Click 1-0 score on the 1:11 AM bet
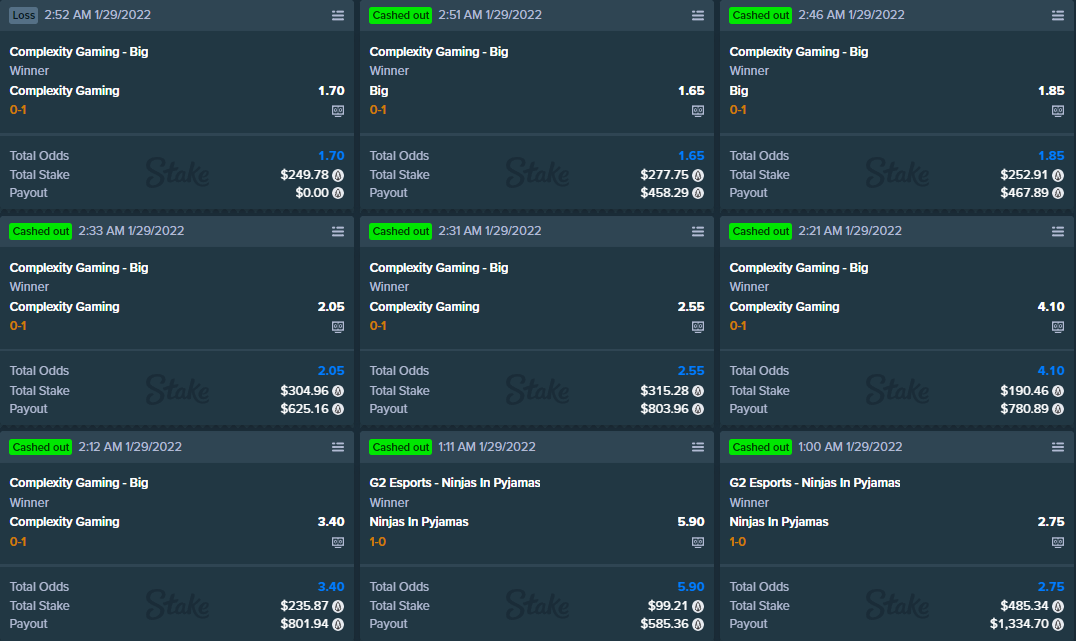1076x641 pixels. coord(377,541)
